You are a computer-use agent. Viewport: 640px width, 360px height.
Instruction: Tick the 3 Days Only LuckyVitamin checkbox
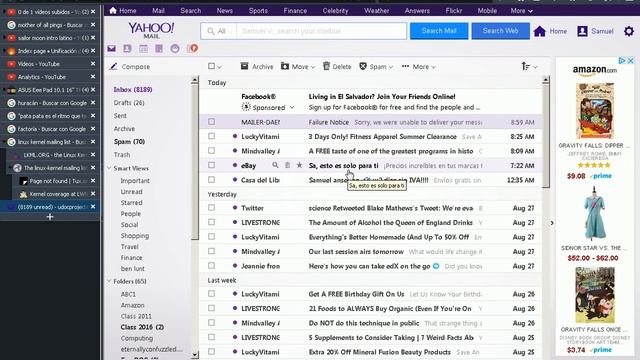pyautogui.click(x=211, y=136)
